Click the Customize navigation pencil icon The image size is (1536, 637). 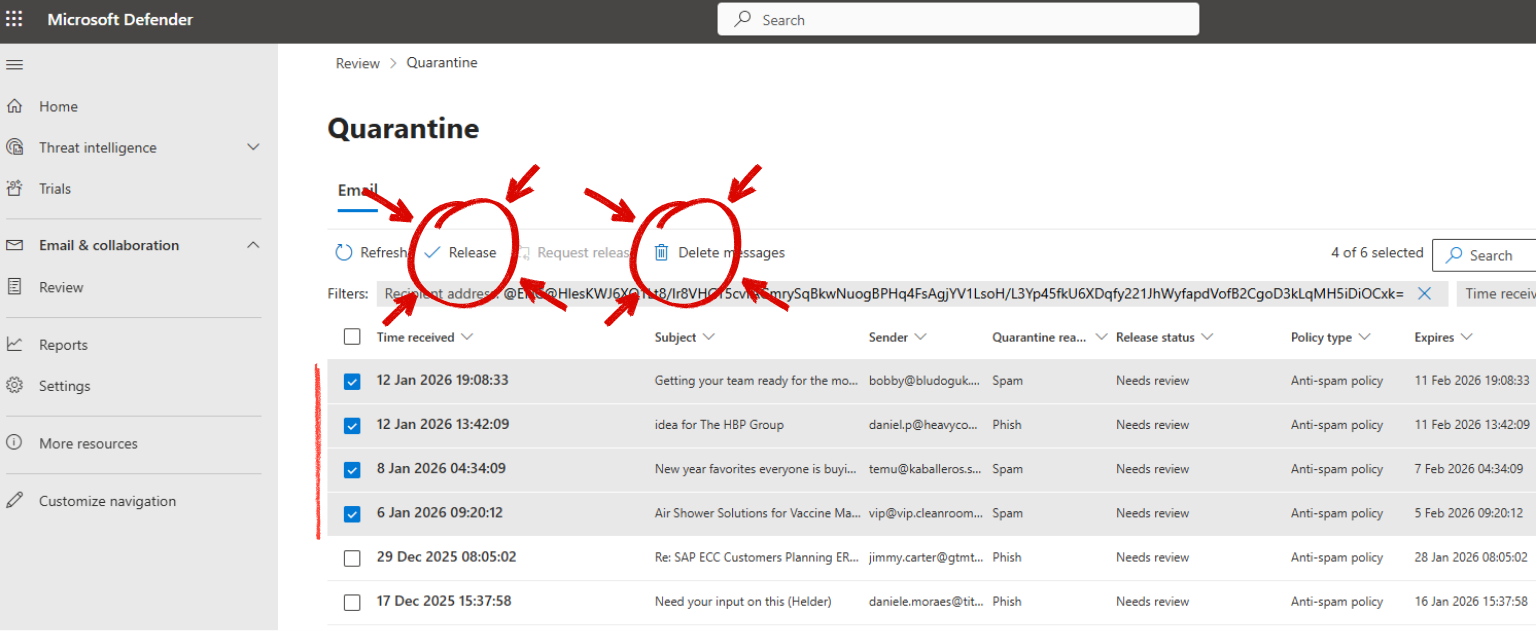[x=17, y=500]
